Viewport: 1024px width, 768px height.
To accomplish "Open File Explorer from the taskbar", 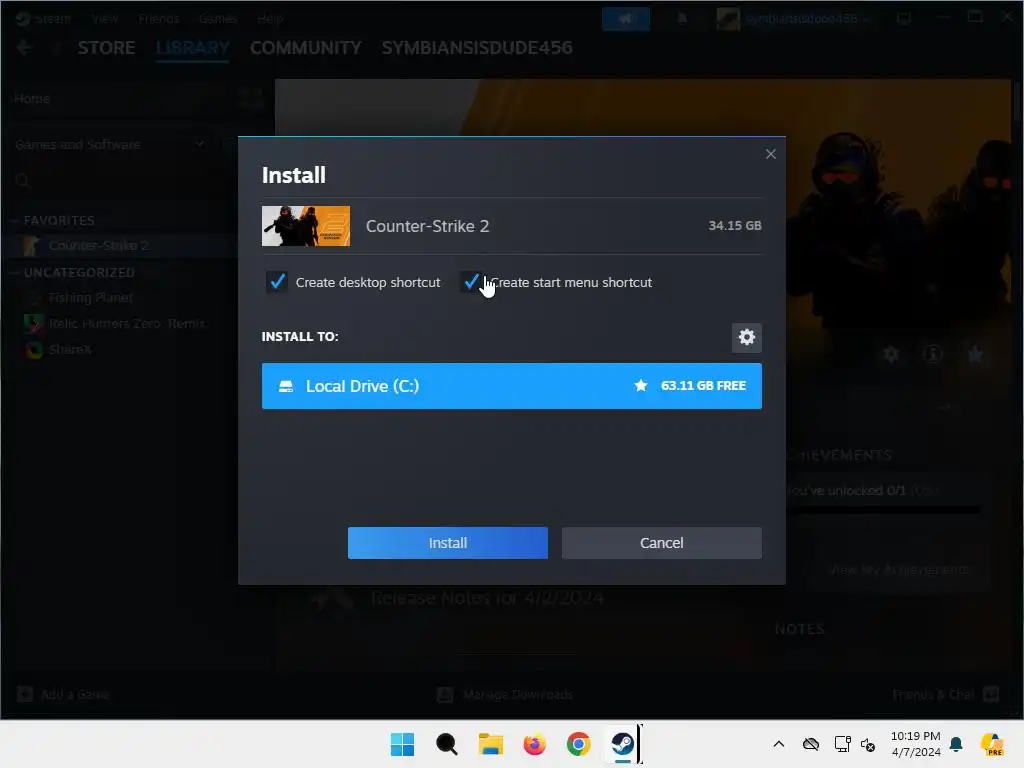I will 490,744.
